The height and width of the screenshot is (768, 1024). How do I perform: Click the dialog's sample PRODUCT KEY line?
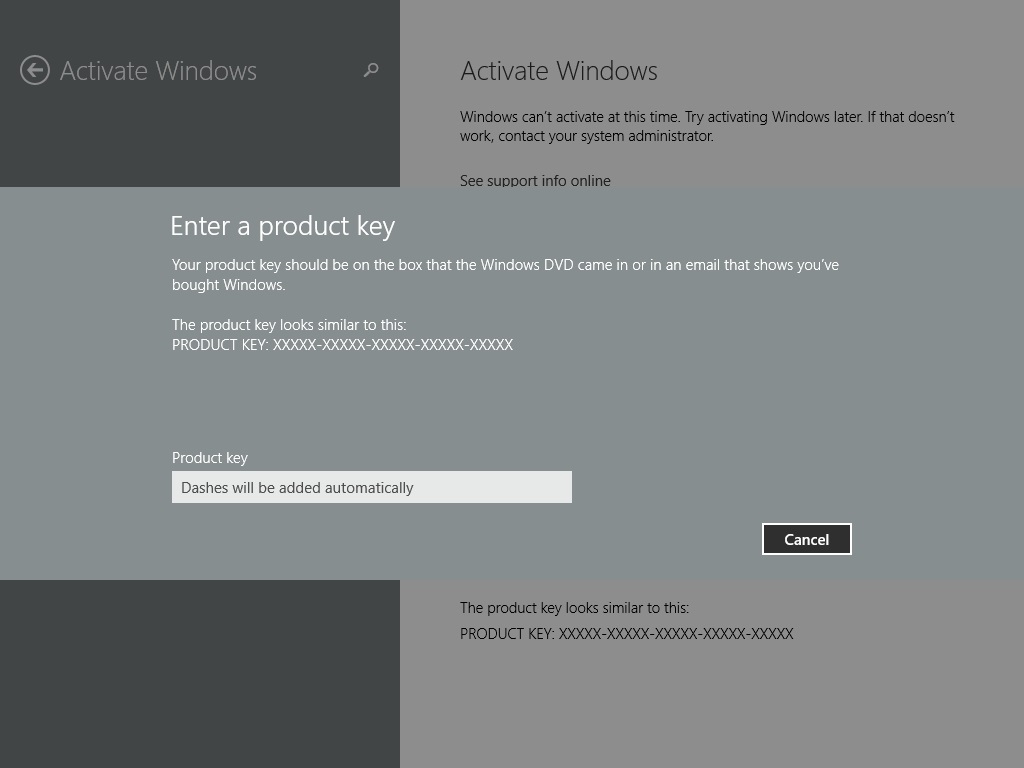[x=342, y=345]
